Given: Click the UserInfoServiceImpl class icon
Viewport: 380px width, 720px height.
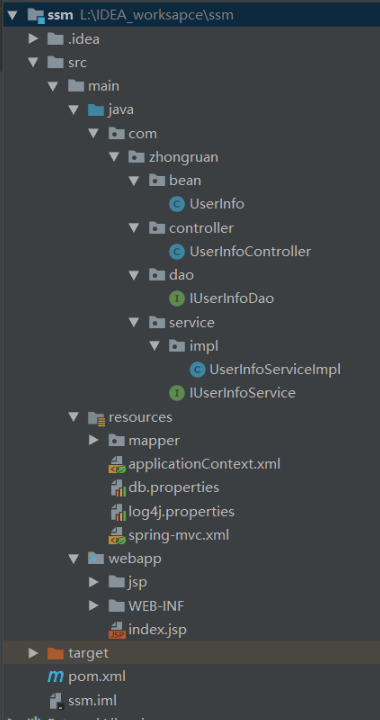Looking at the screenshot, I should 197,369.
